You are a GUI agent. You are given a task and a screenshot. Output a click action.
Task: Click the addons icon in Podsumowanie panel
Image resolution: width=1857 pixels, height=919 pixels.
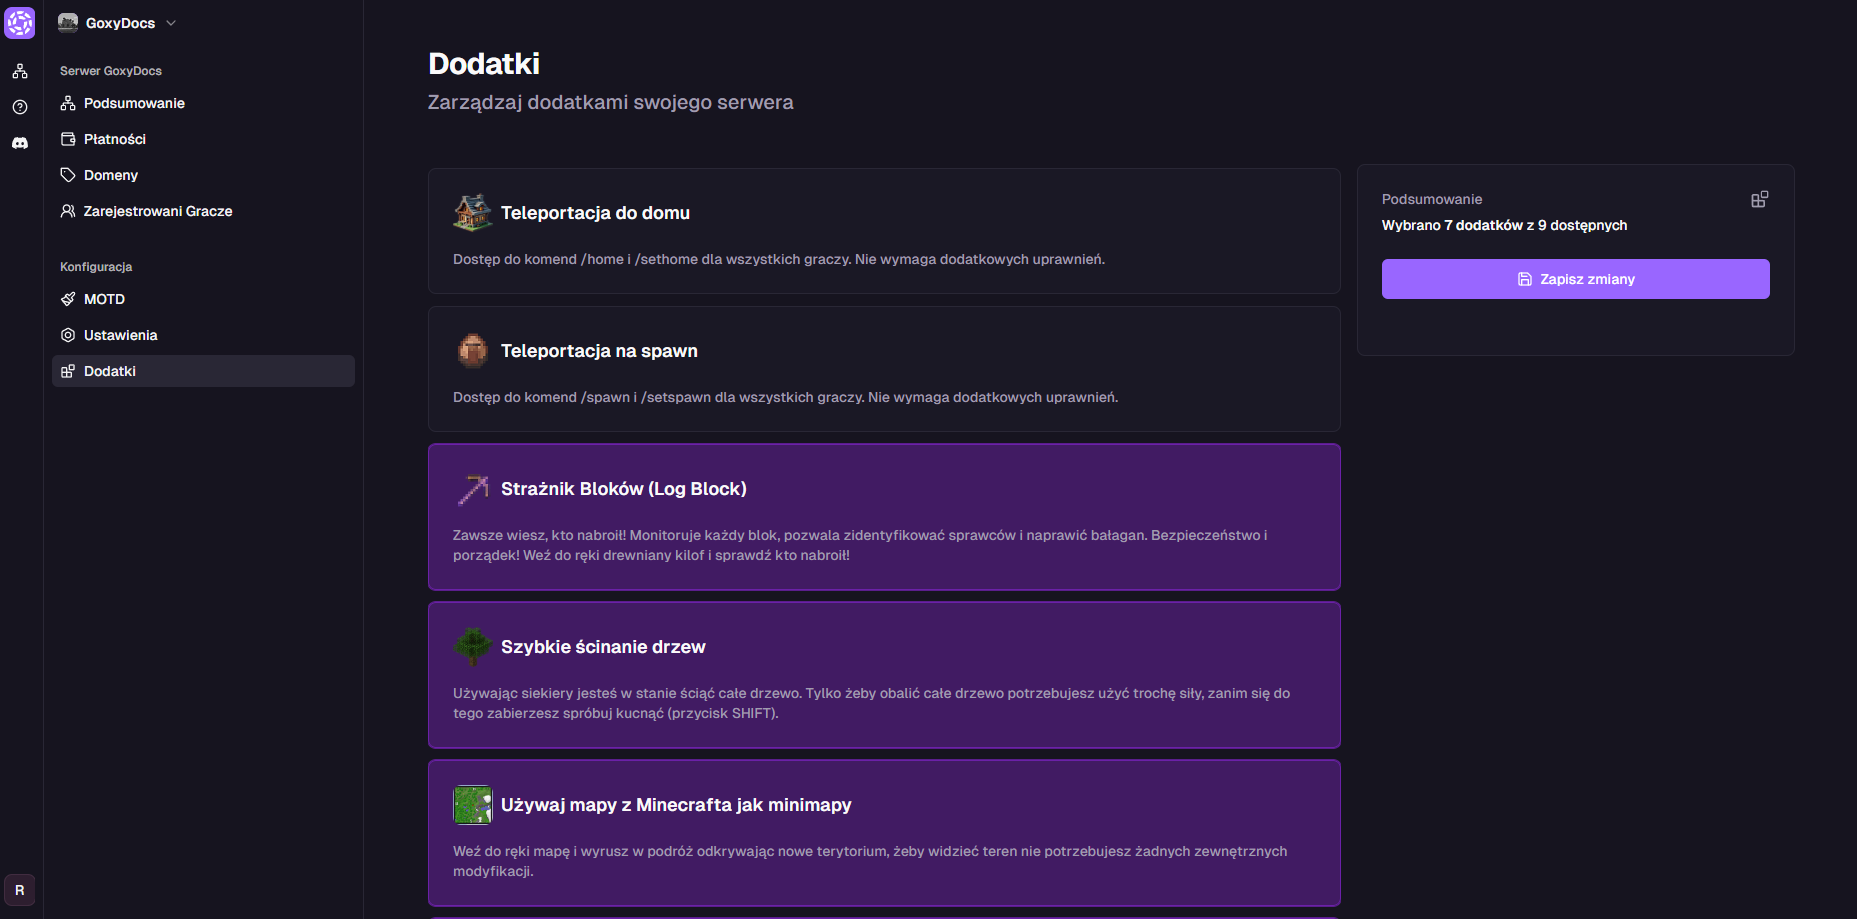click(x=1759, y=200)
